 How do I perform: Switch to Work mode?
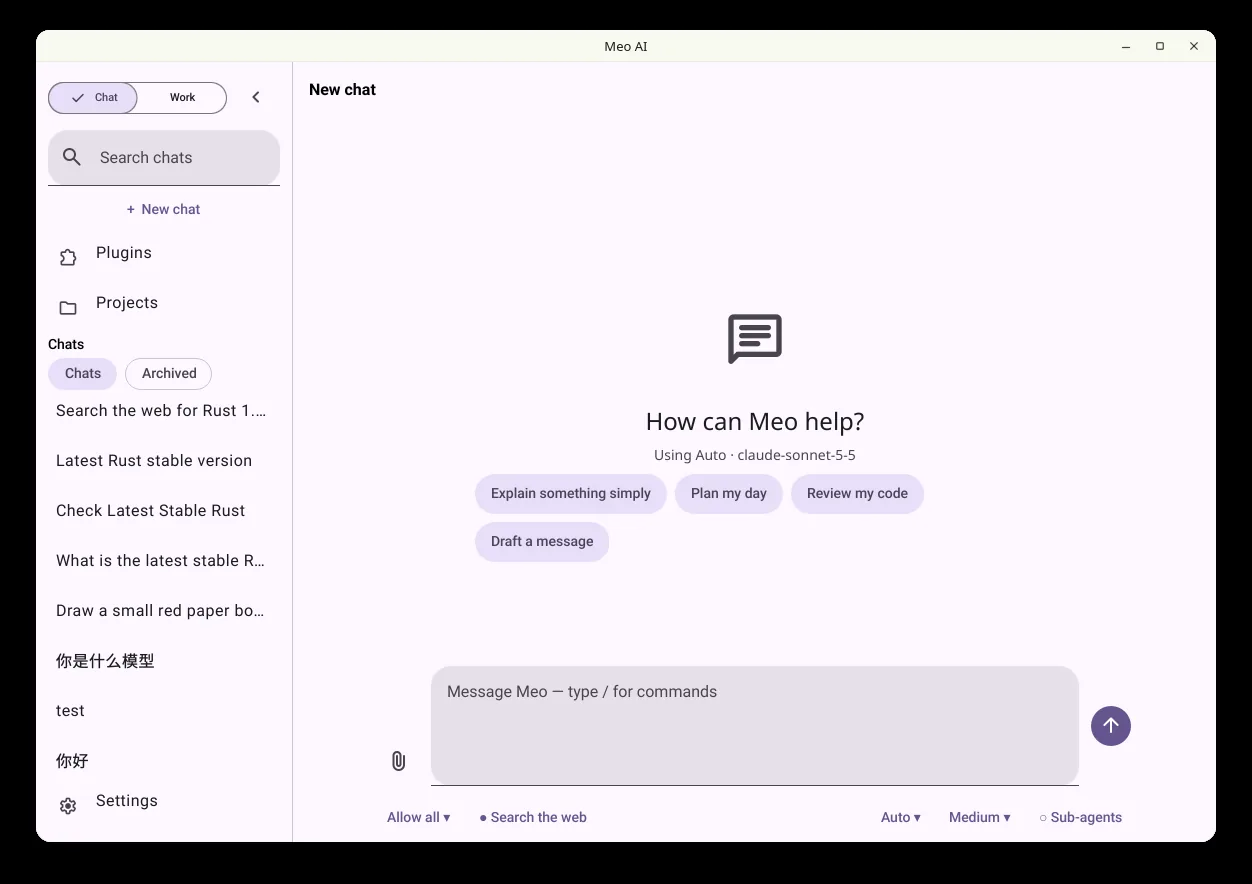(182, 97)
